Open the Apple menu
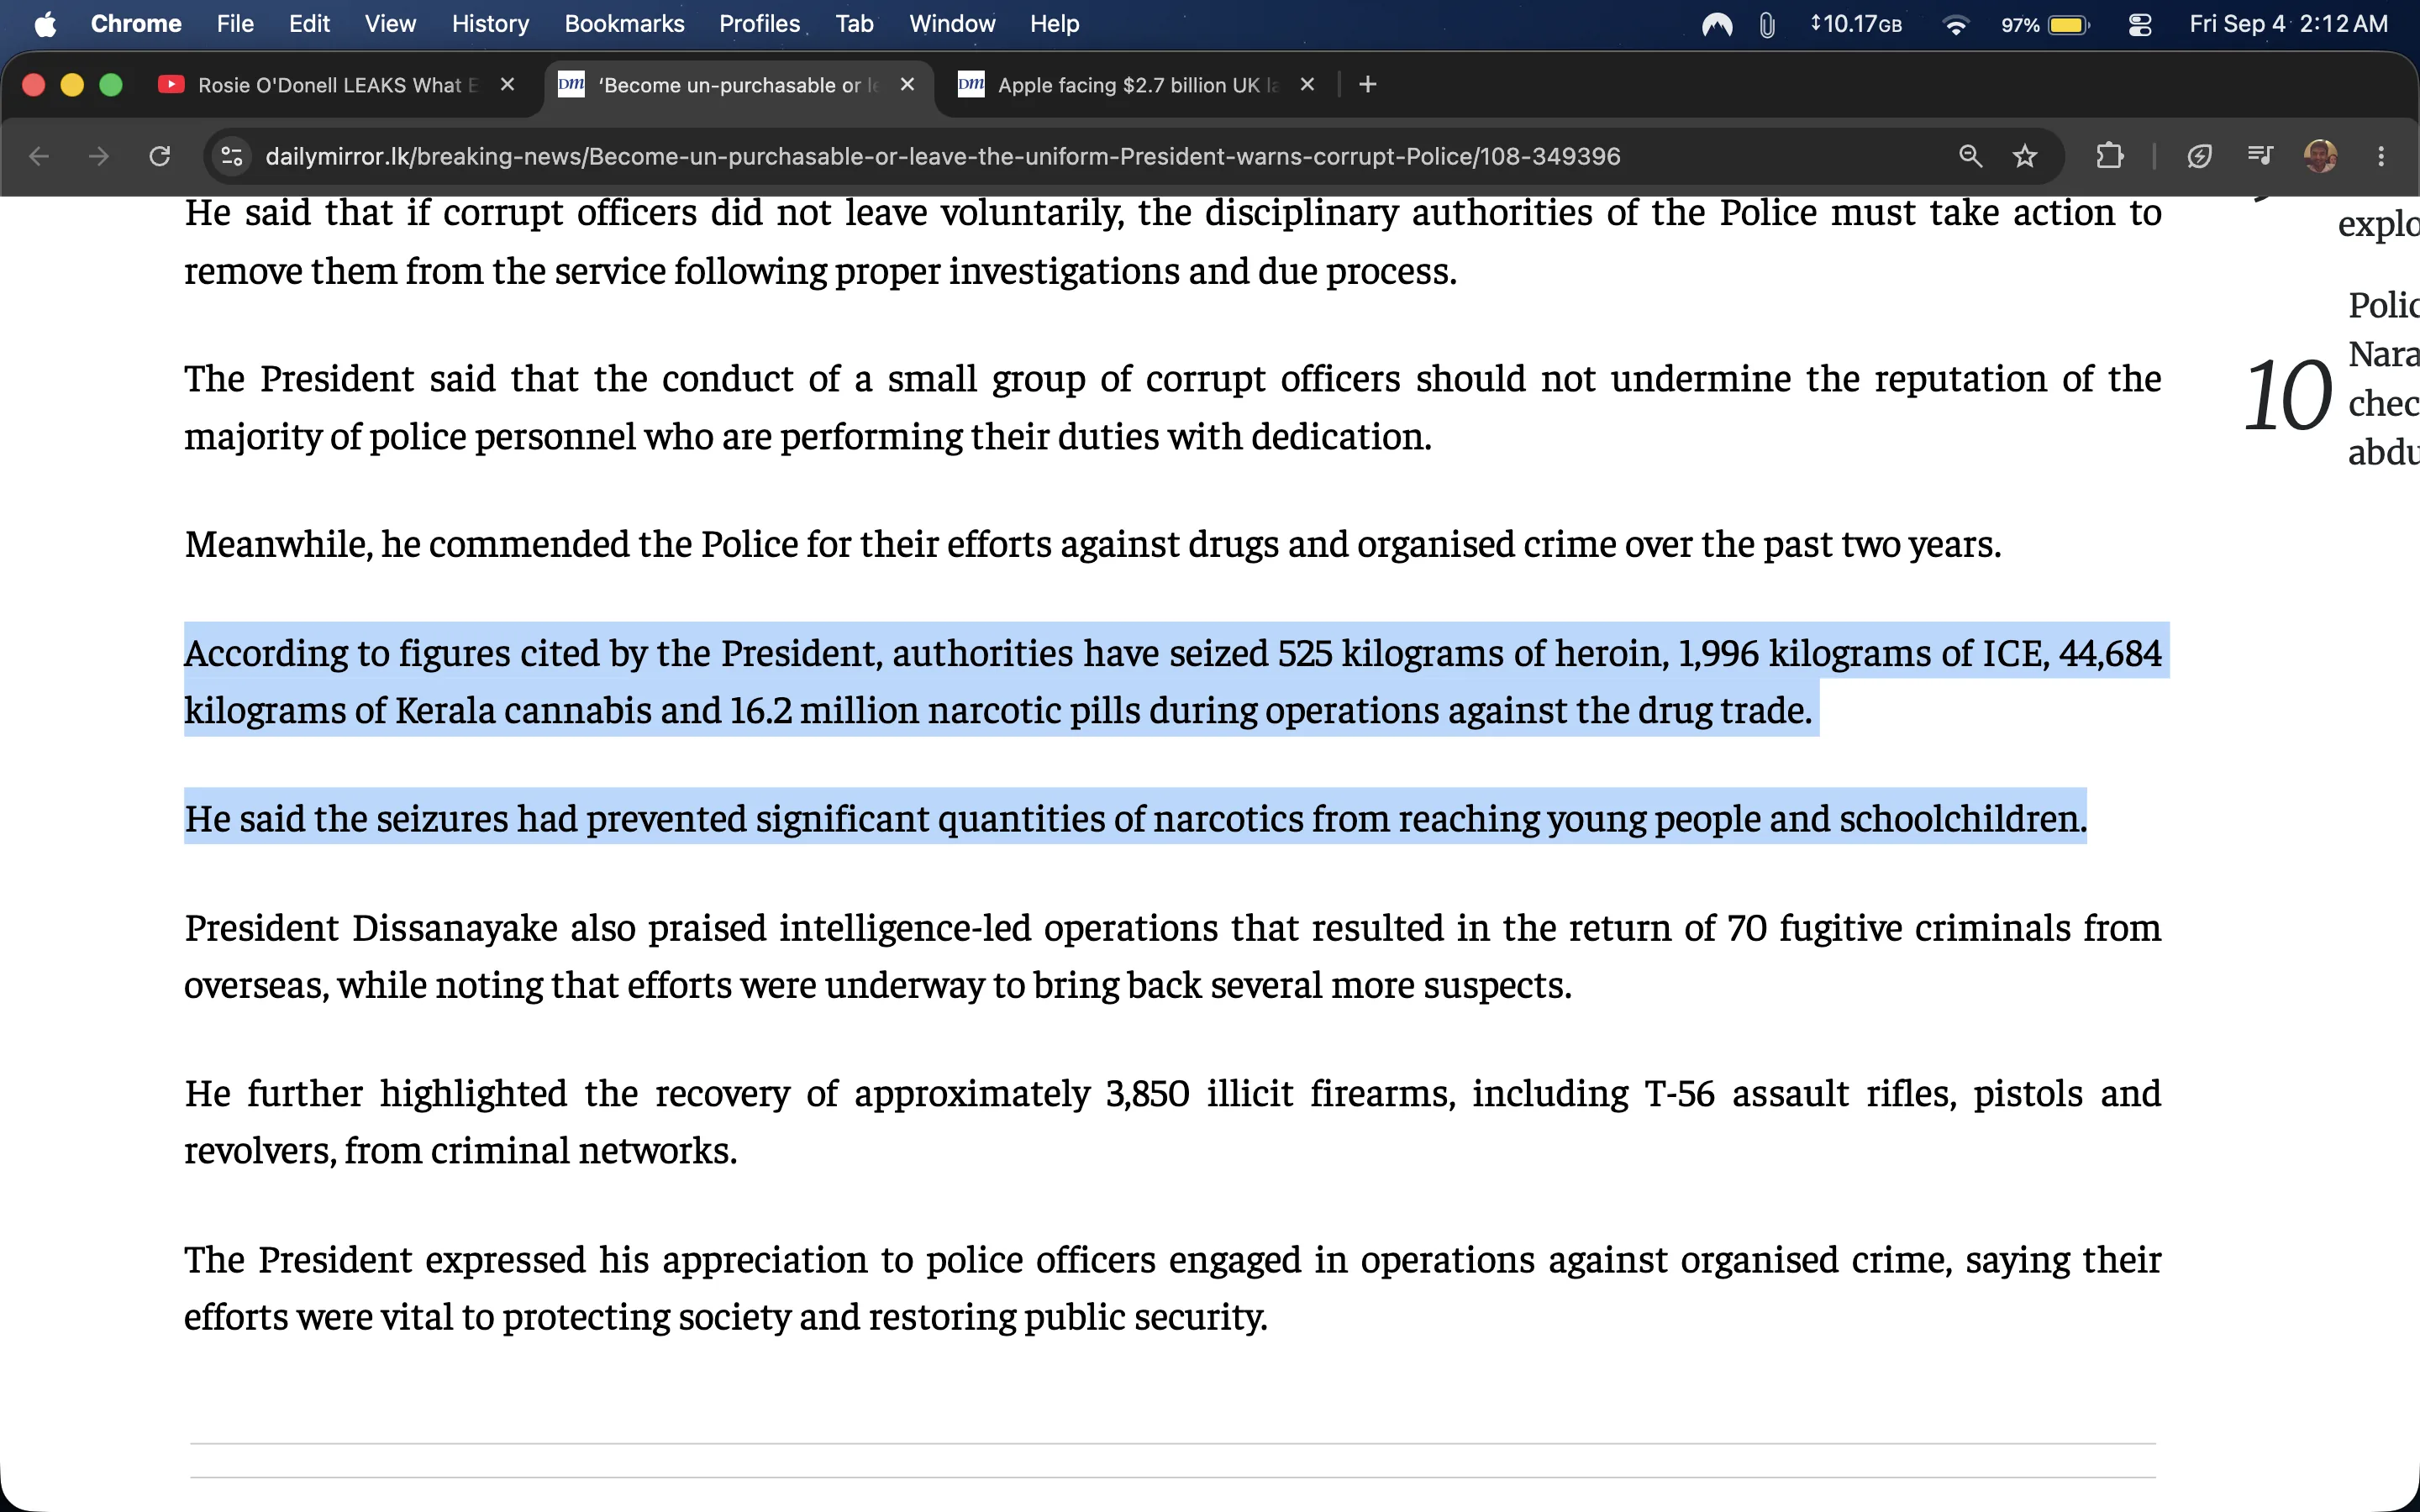The height and width of the screenshot is (1512, 2420). 45,24
